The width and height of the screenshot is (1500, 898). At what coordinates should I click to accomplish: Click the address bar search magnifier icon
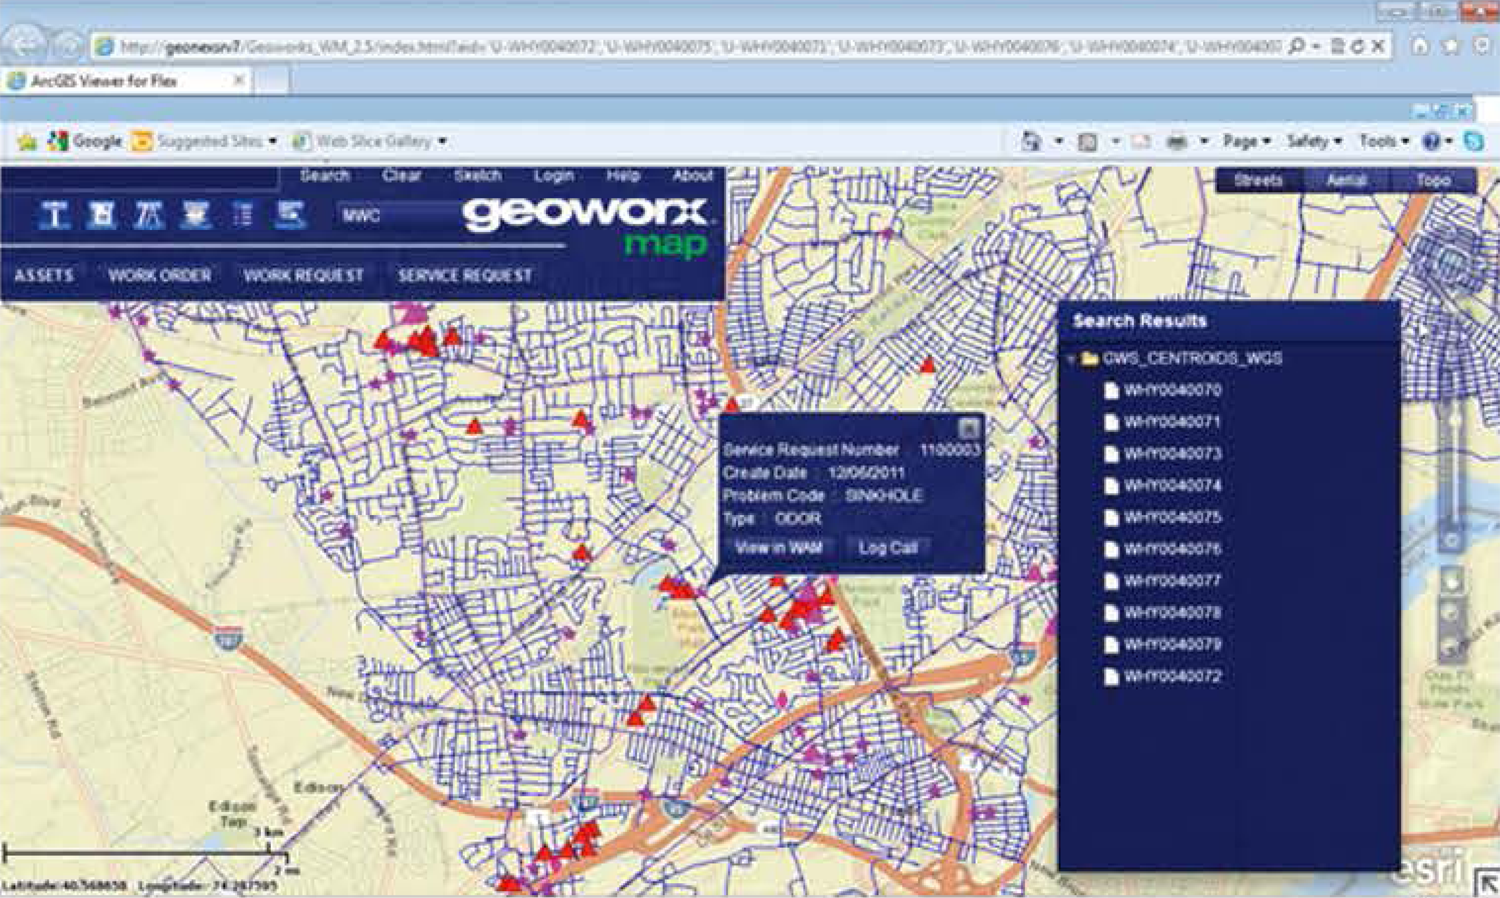(1296, 46)
